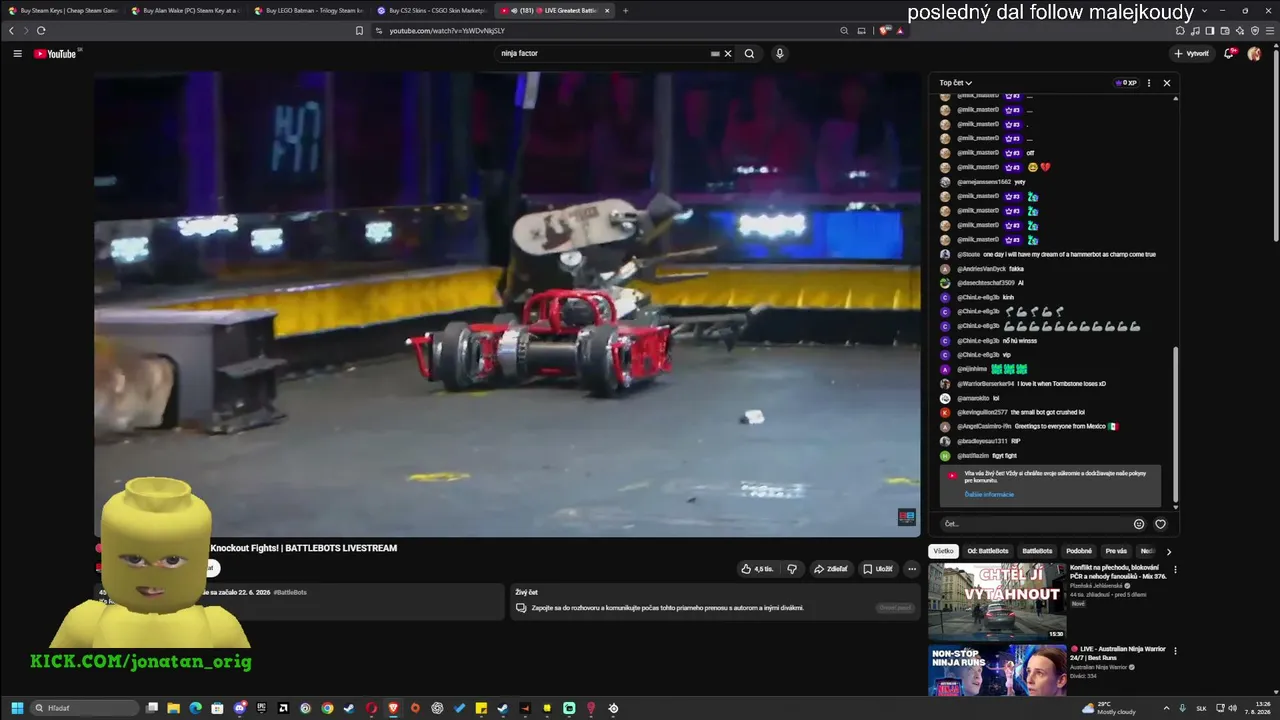Viewport: 1280px width, 720px height.
Task: Open live chat options menu
Action: (x=1149, y=83)
